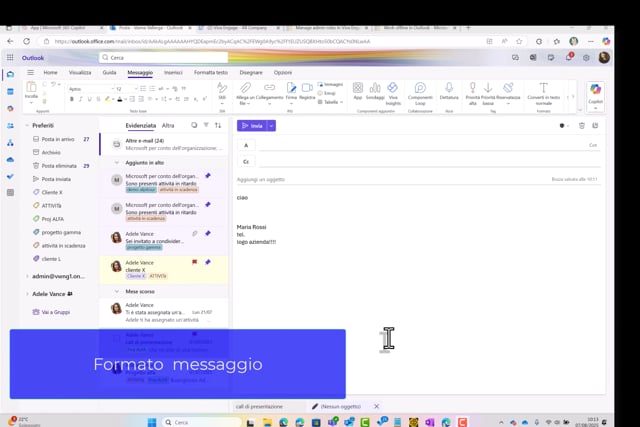
Task: Open the Inserisci ribbon tab
Action: click(x=173, y=72)
